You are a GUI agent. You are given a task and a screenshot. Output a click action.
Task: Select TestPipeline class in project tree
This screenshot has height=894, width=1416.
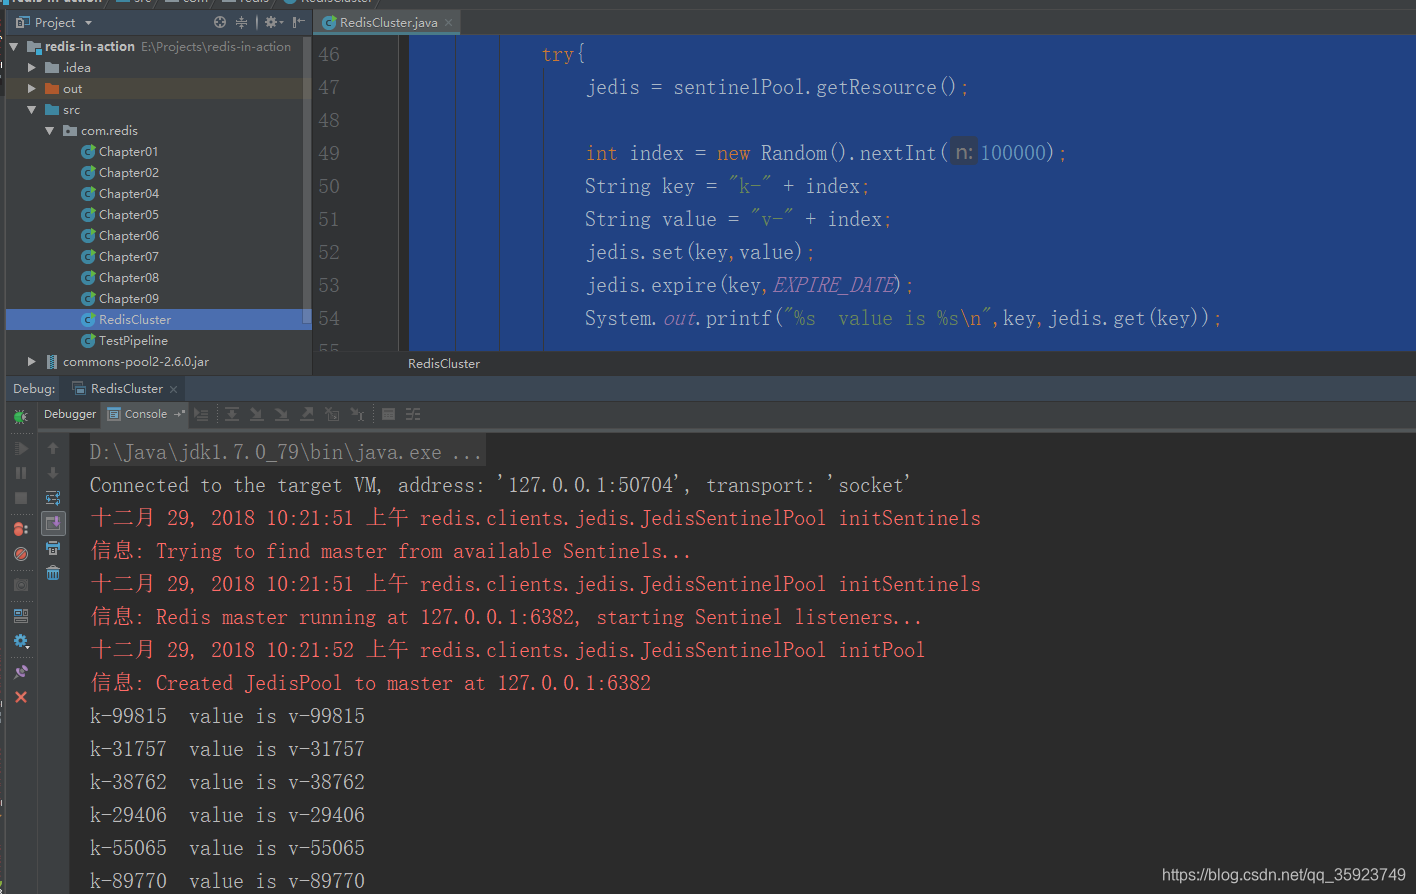coord(133,341)
